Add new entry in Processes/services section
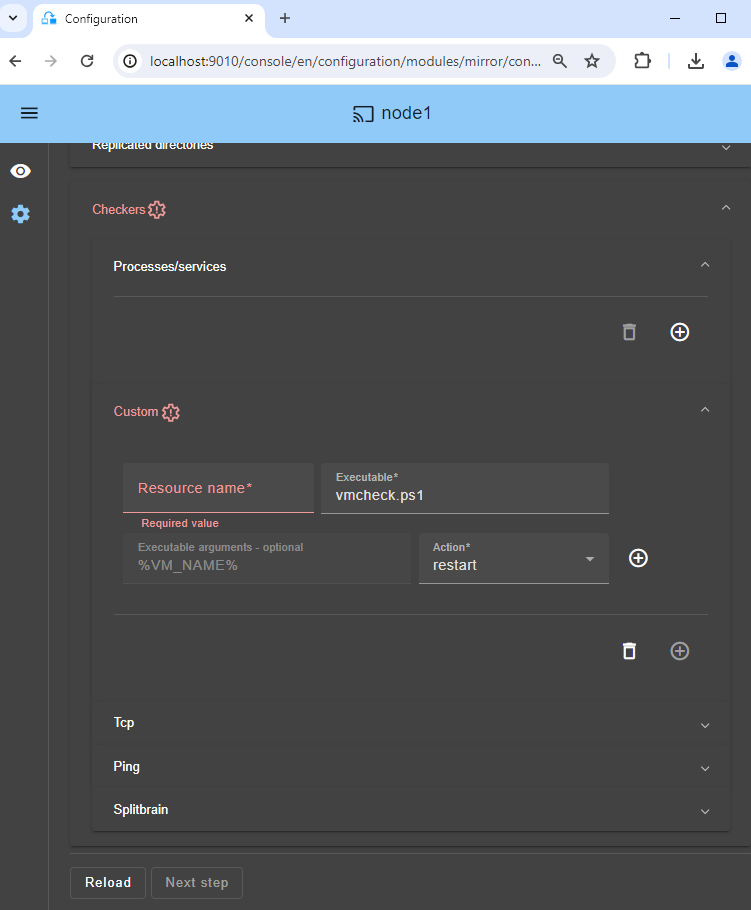 [x=679, y=332]
